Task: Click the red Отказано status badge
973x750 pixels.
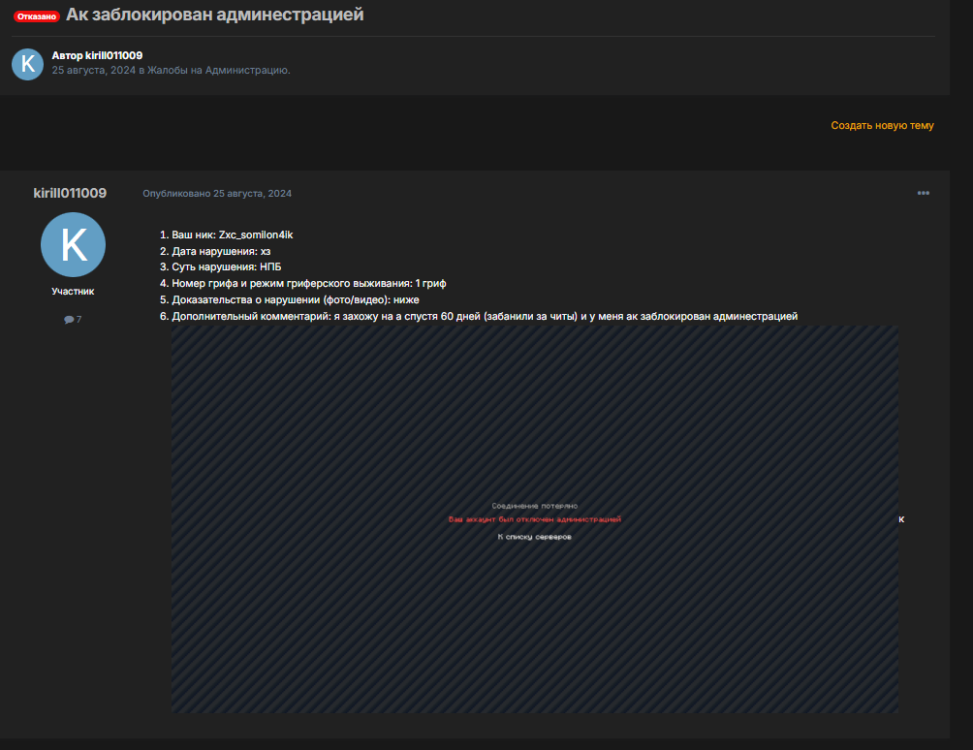Action: [x=37, y=16]
